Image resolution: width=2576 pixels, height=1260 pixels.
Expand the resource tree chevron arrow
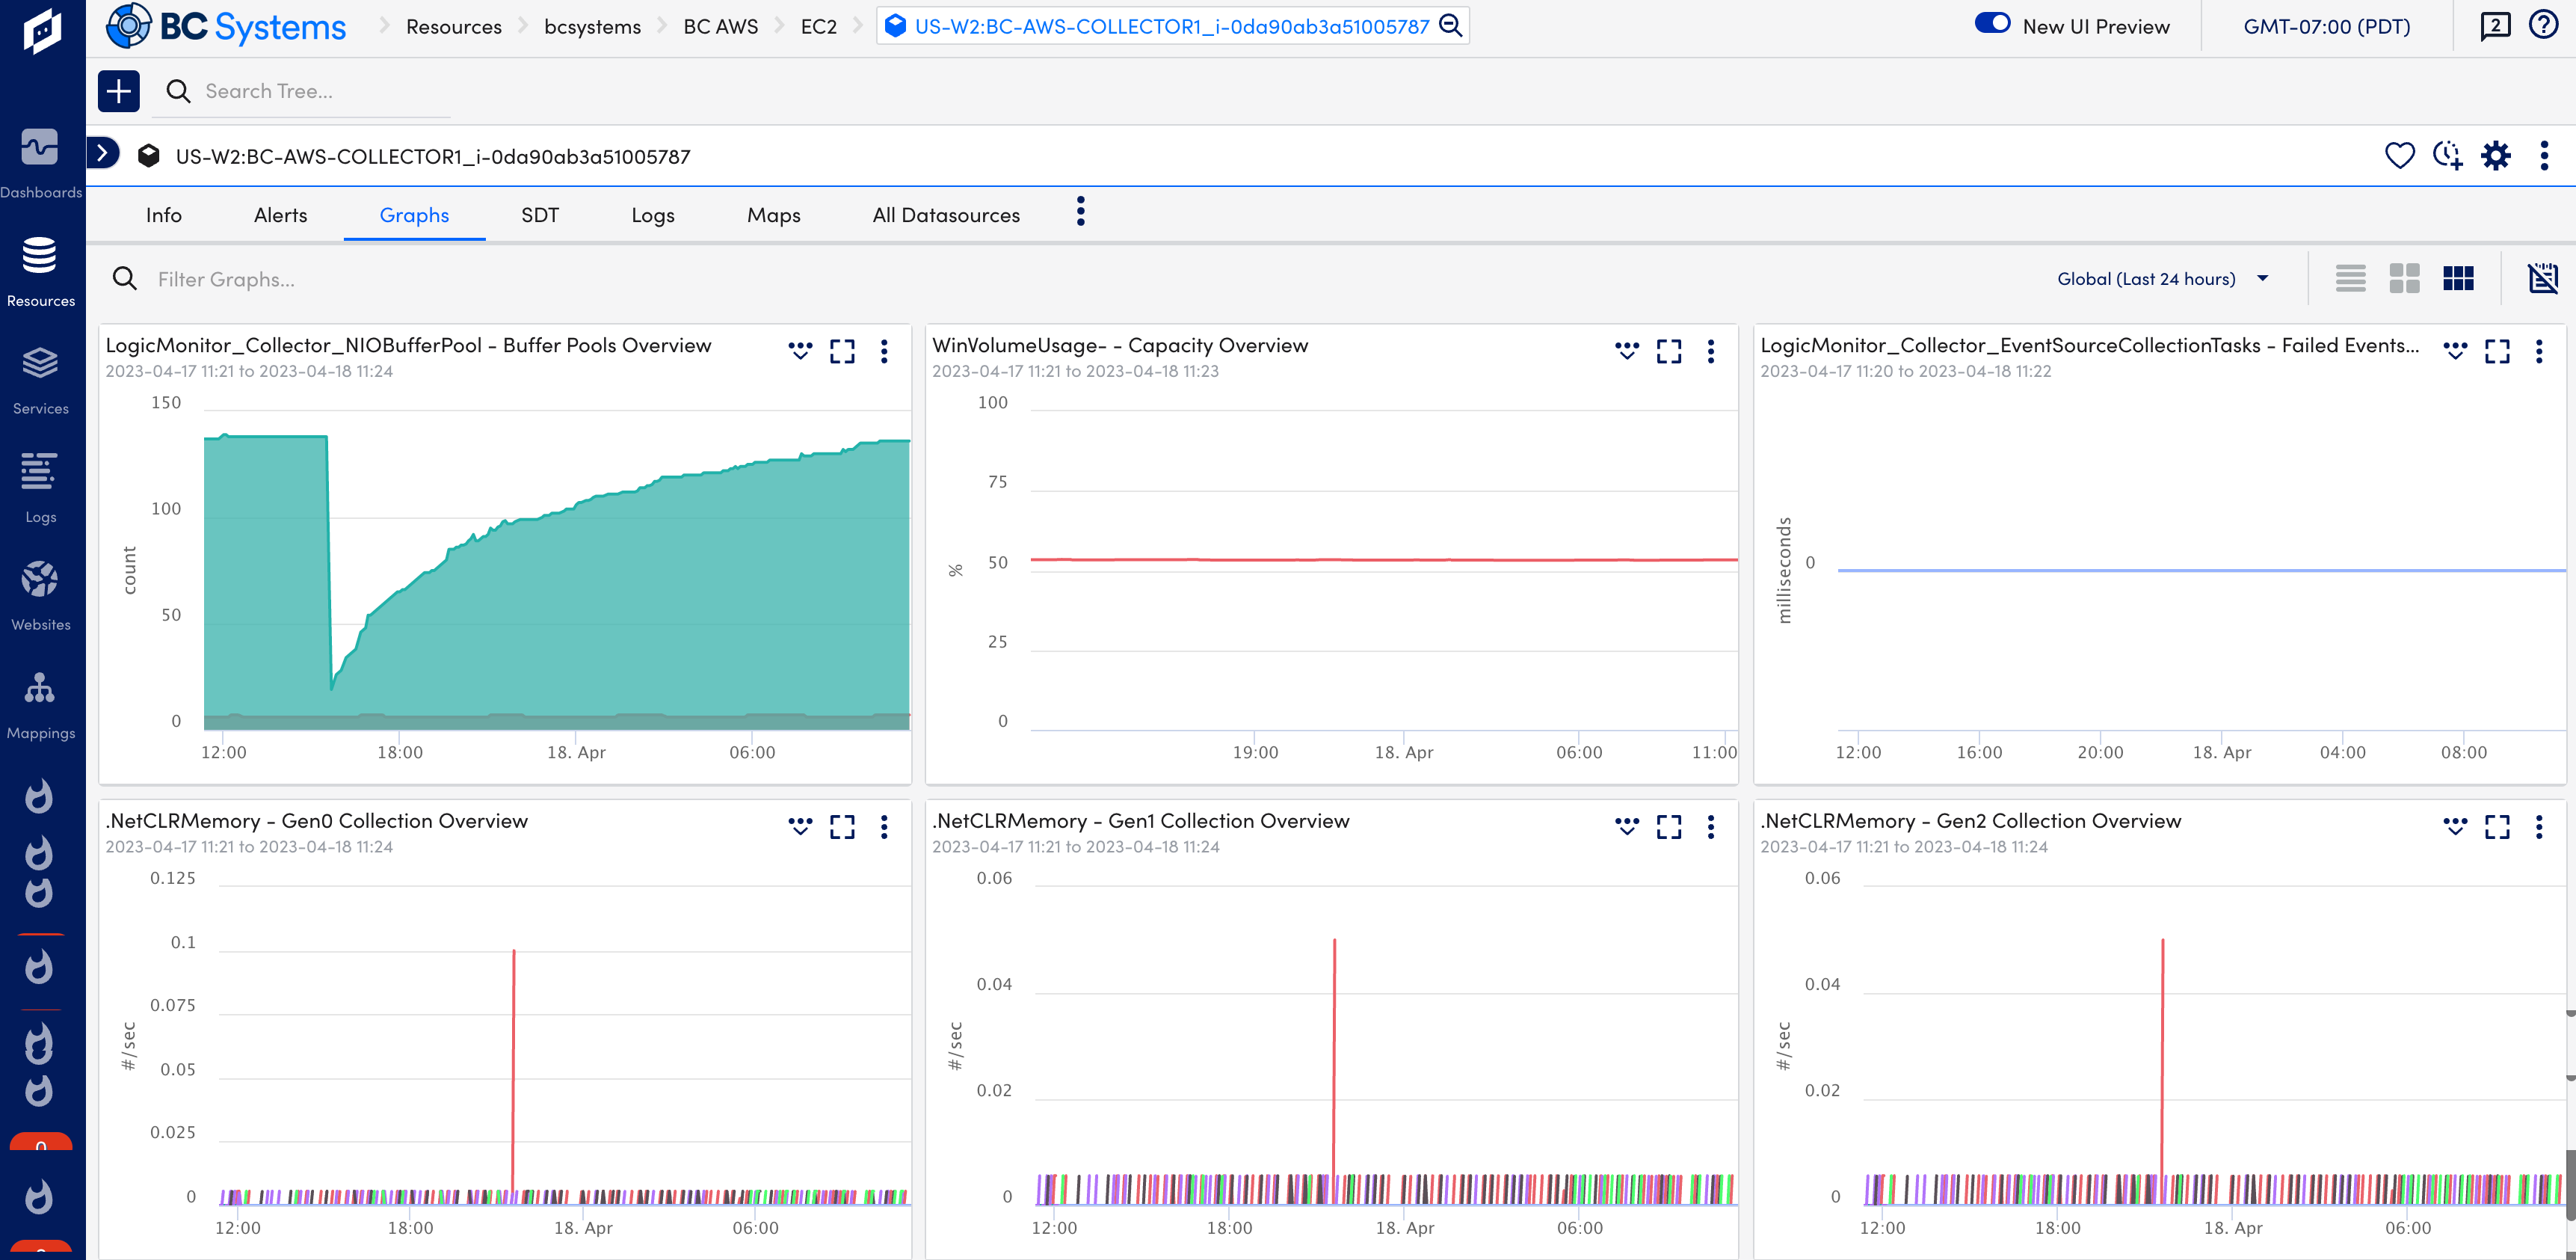pyautogui.click(x=102, y=154)
